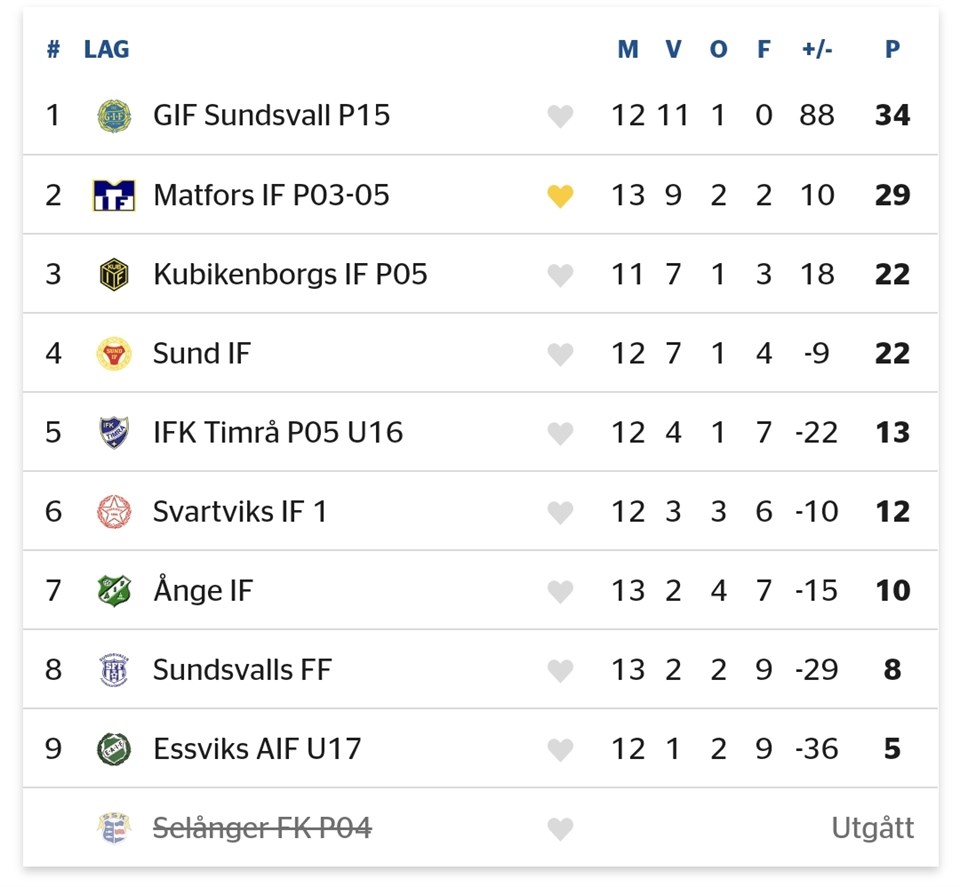Click the Kubikenborgs IF crest icon
Image resolution: width=960 pixels, height=887 pixels.
coord(113,274)
